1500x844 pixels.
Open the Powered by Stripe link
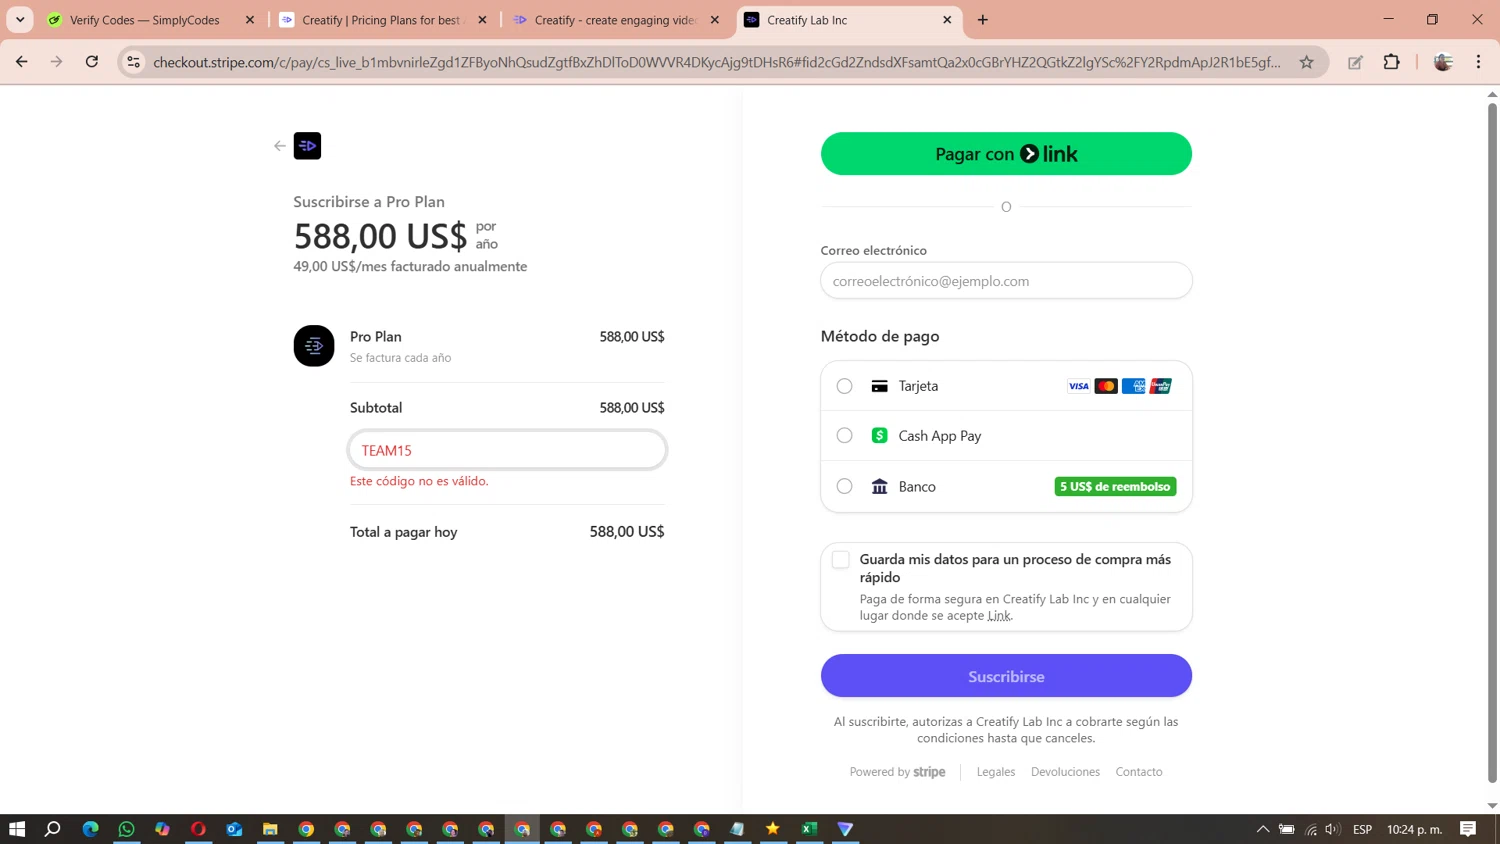[897, 772]
